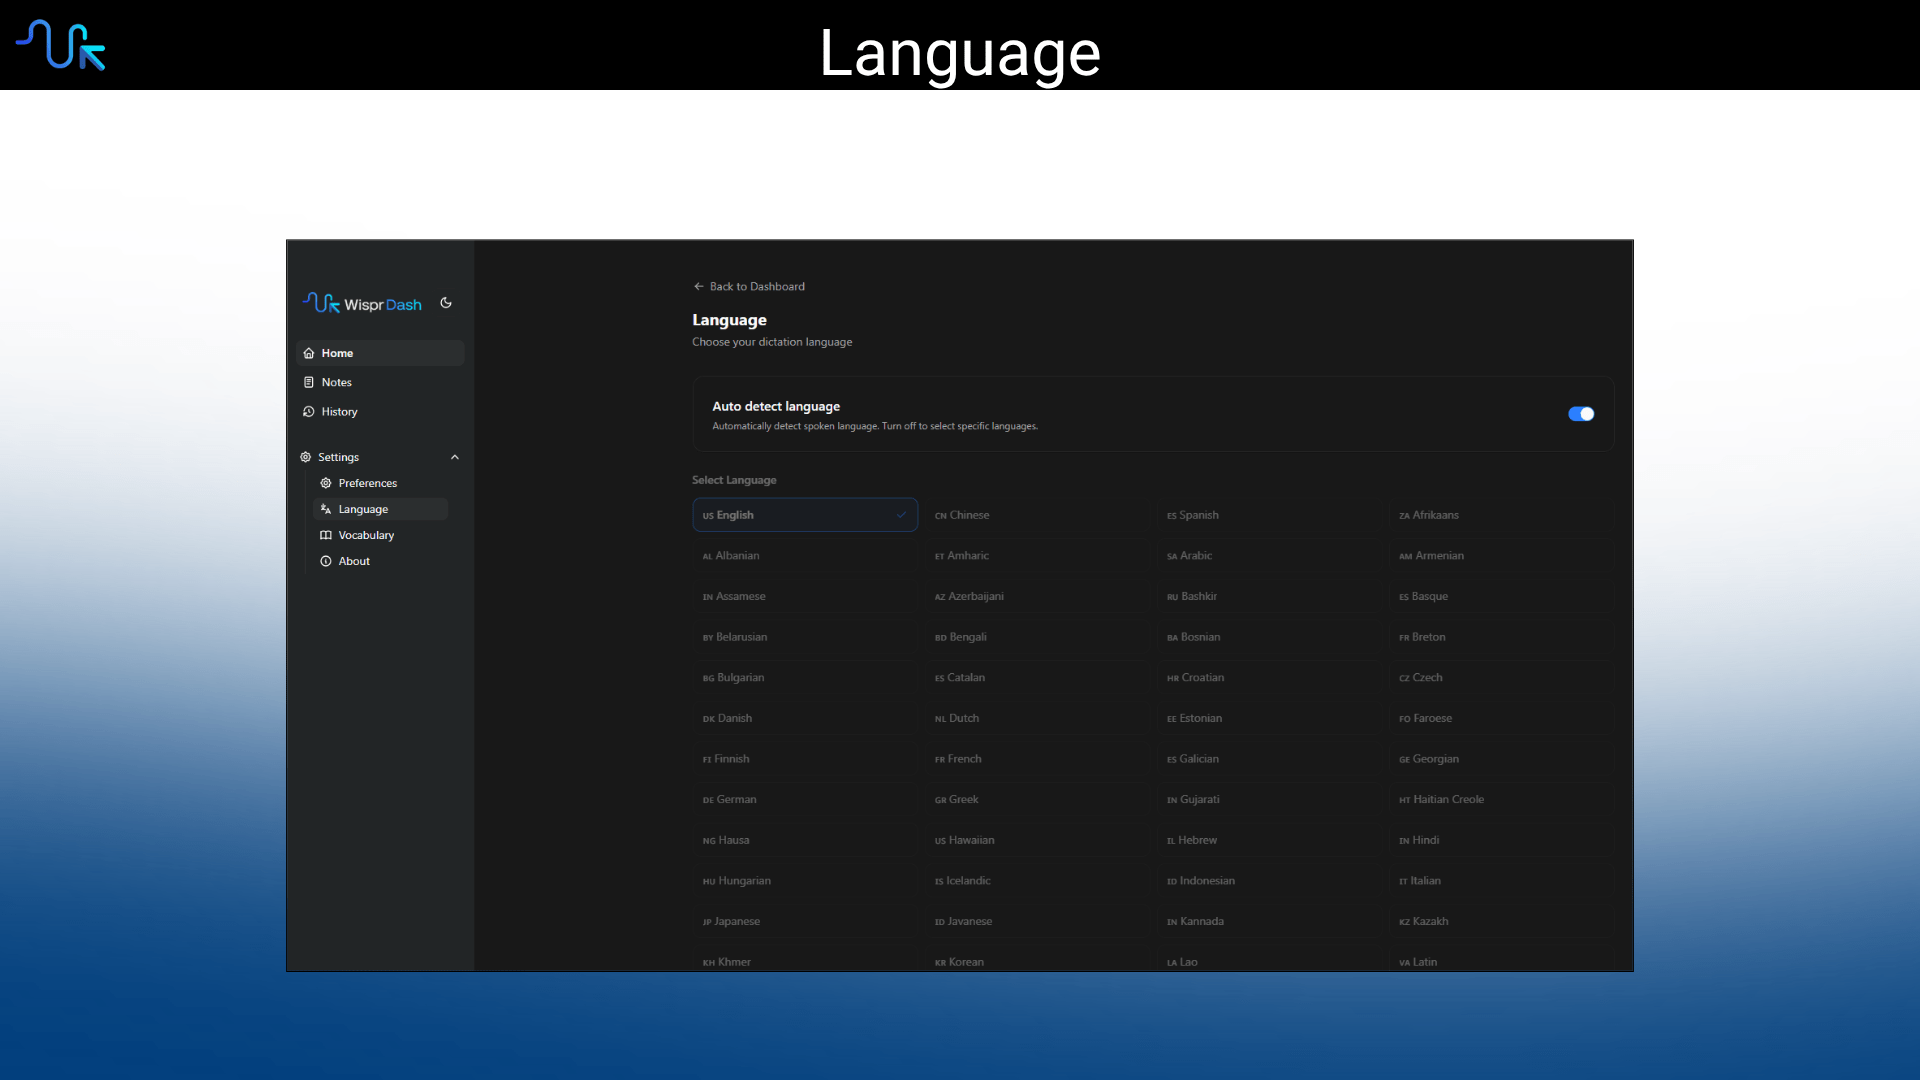Choose Bashkir from the language list
1920x1080 pixels.
(1269, 596)
